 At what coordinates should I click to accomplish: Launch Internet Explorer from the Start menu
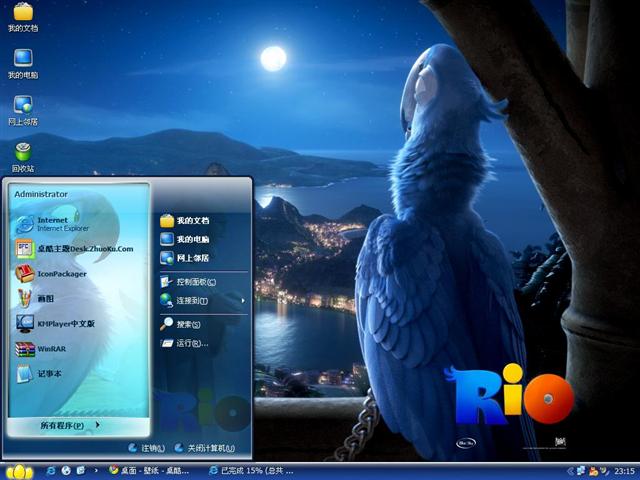click(52, 224)
